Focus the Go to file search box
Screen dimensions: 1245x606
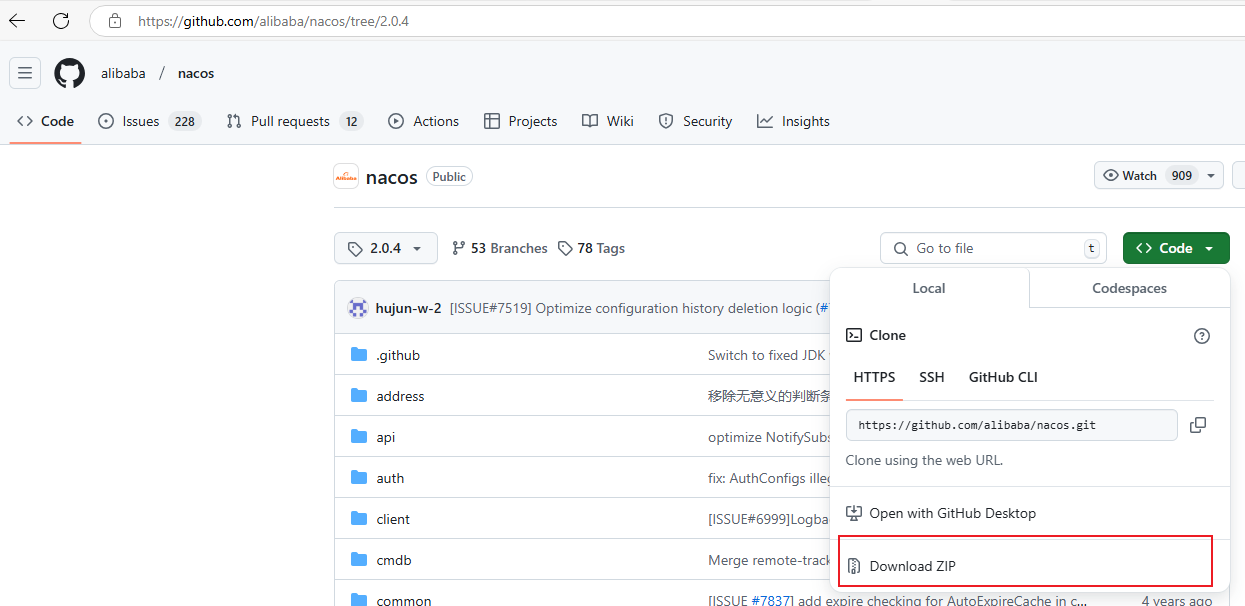click(993, 248)
